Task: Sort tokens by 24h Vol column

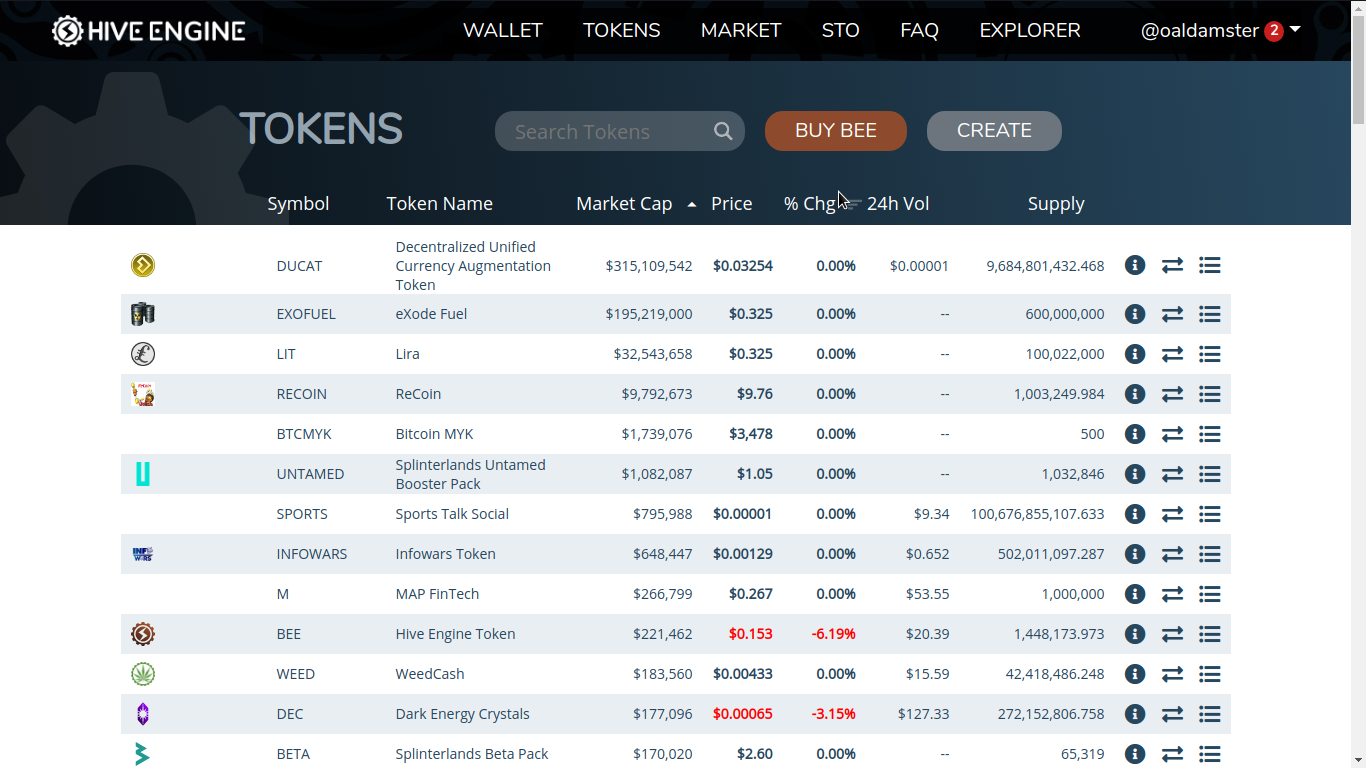Action: coord(898,204)
